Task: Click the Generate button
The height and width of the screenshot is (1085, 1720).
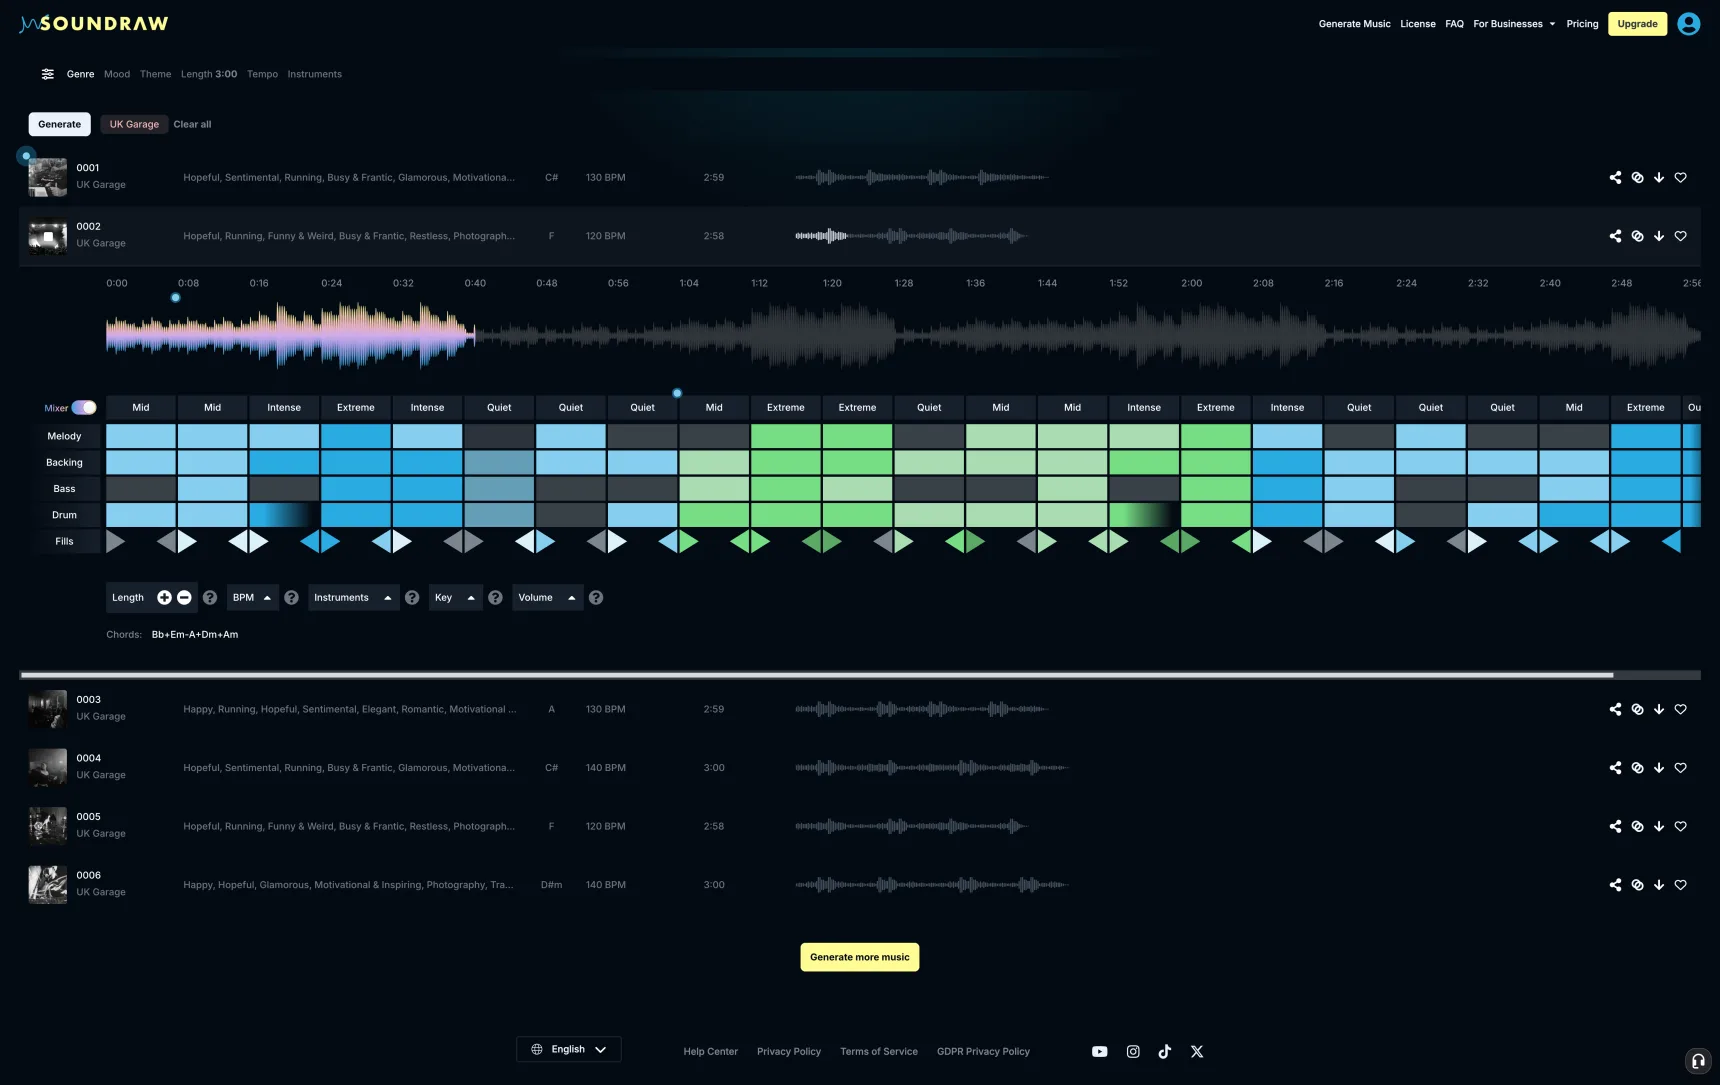Action: click(60, 124)
